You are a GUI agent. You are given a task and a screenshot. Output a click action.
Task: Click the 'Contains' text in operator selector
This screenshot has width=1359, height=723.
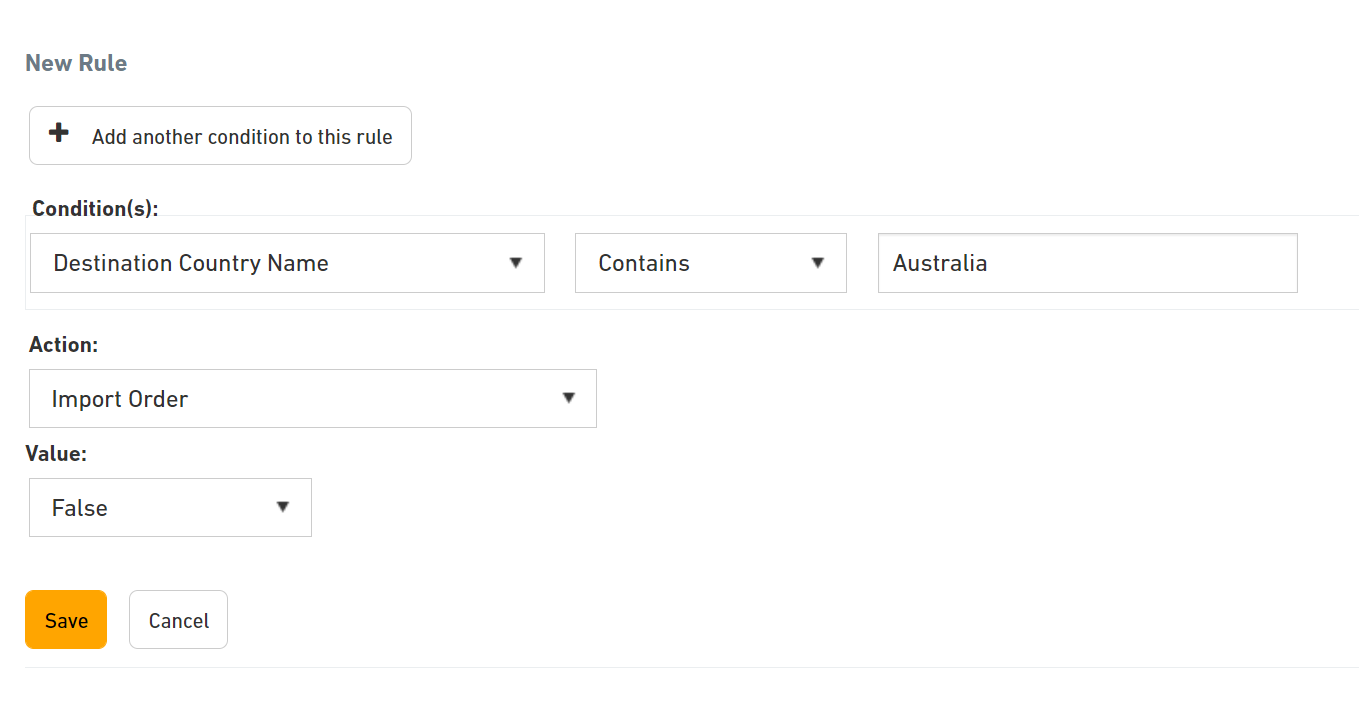[x=644, y=264]
